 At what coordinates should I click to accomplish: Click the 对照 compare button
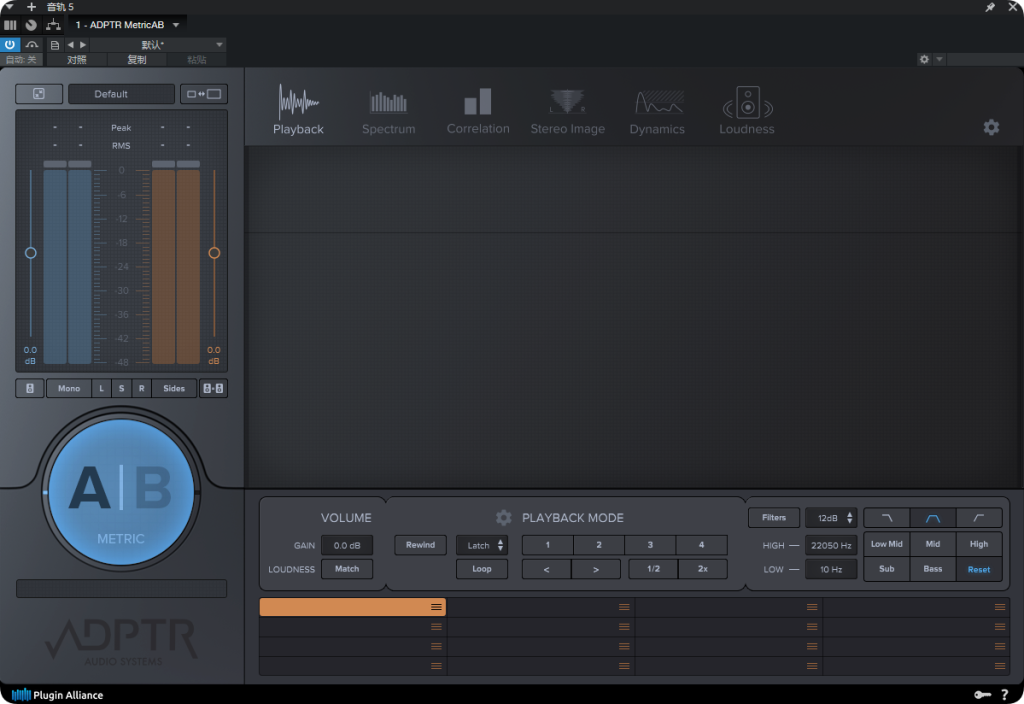coord(76,59)
